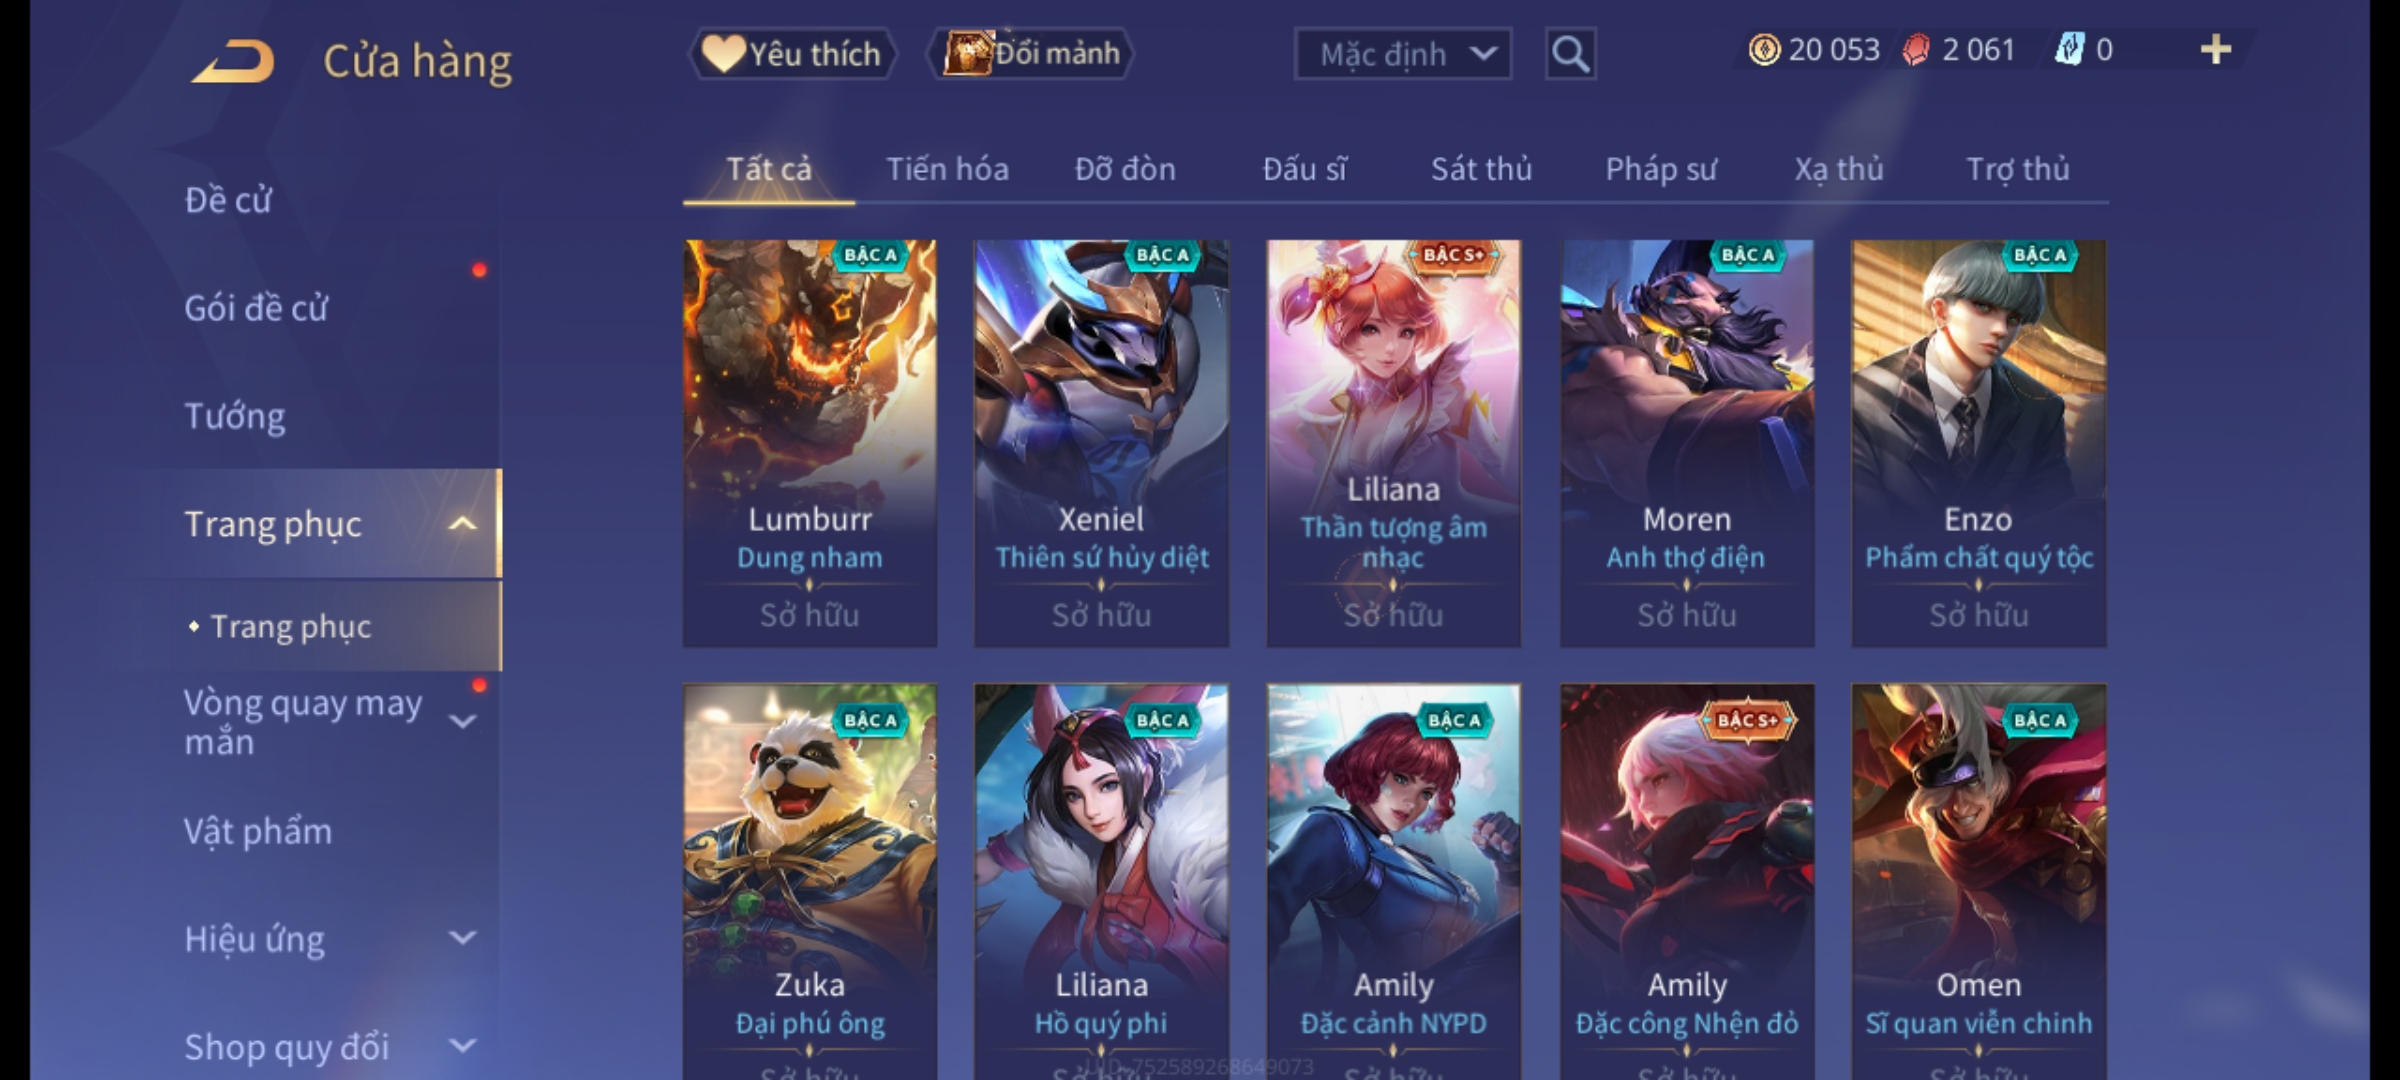The image size is (2400, 1080).
Task: Expand the Hiệu ứng sidebar section
Action: 462,938
